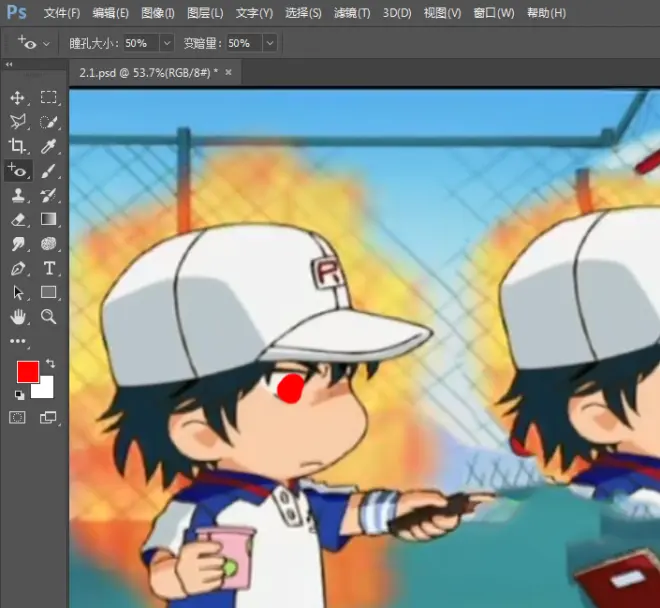Select the Clone Stamp tool
Viewport: 660px width, 608px height.
[18, 195]
